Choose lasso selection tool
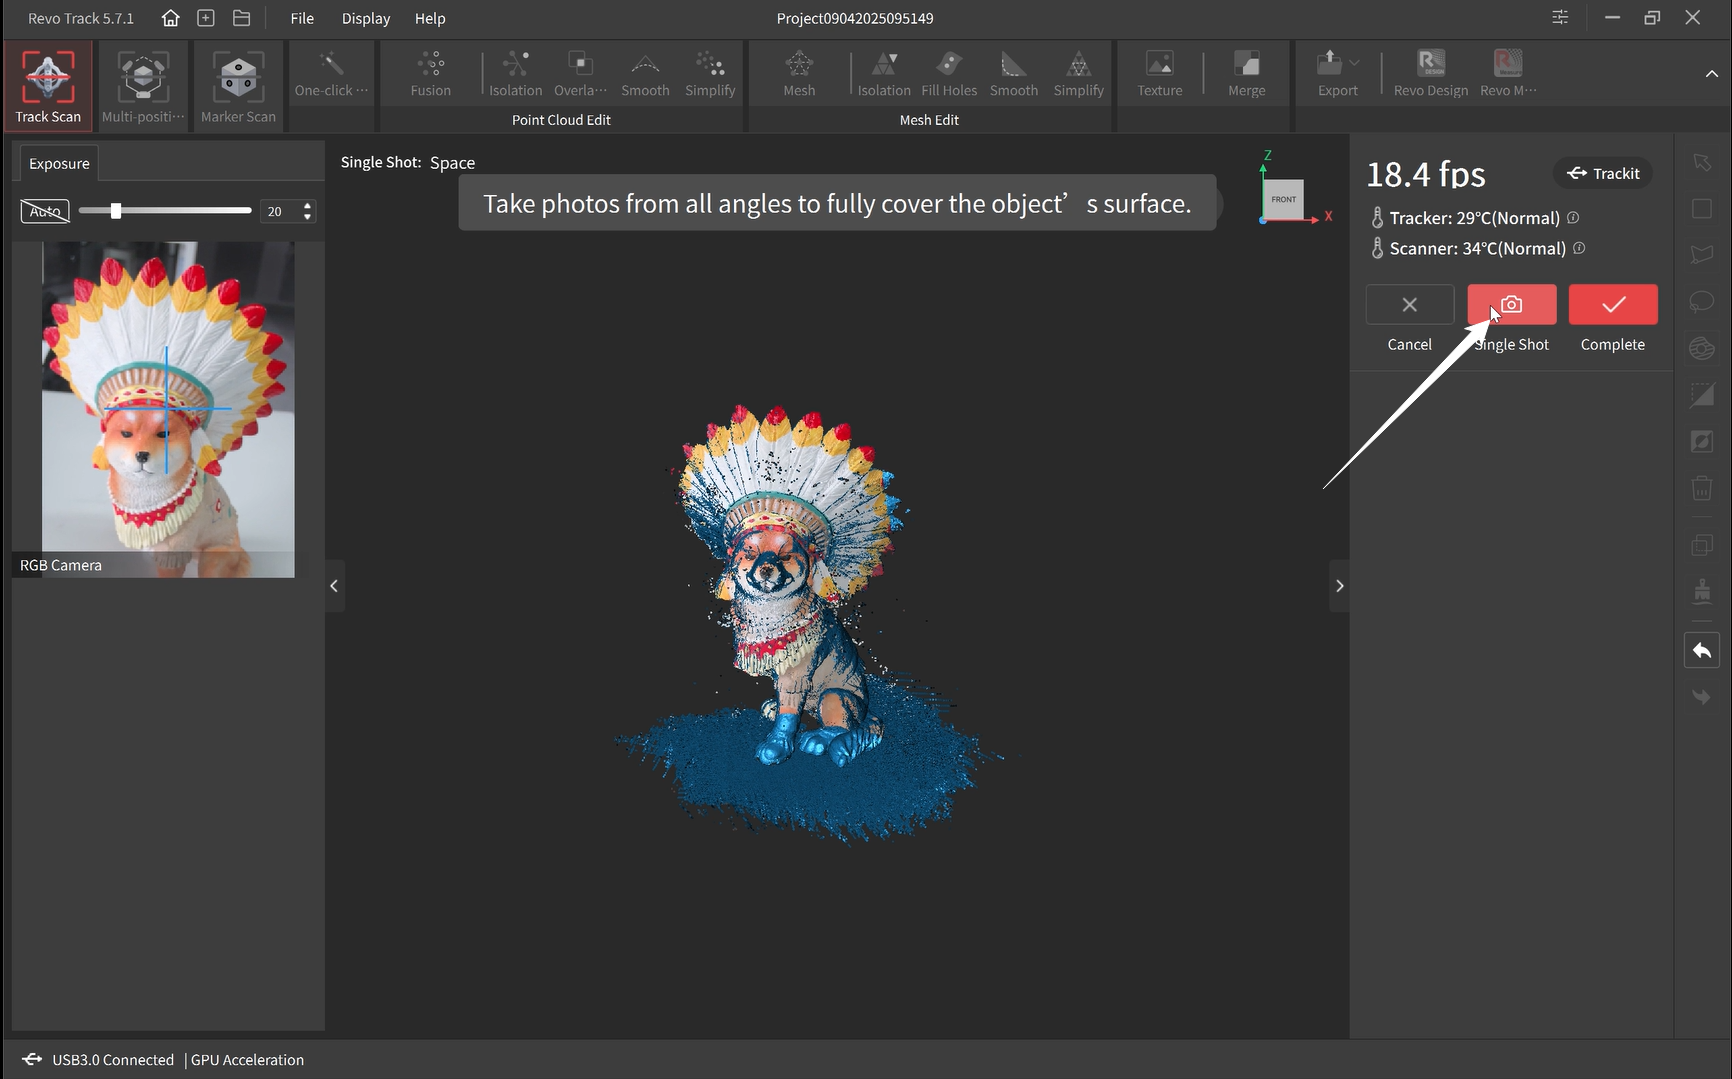This screenshot has width=1732, height=1079. coord(1702,301)
